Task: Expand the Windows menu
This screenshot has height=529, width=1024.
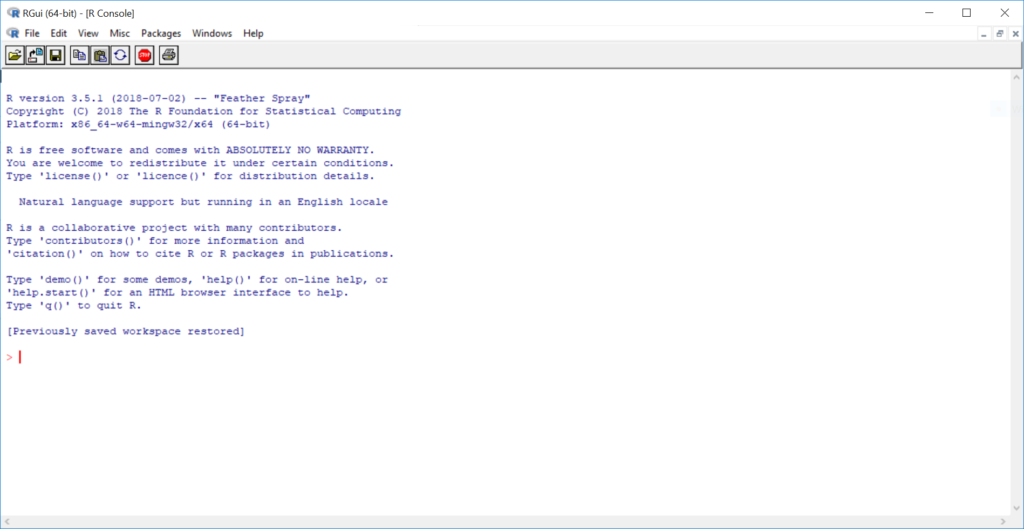Action: 212,33
